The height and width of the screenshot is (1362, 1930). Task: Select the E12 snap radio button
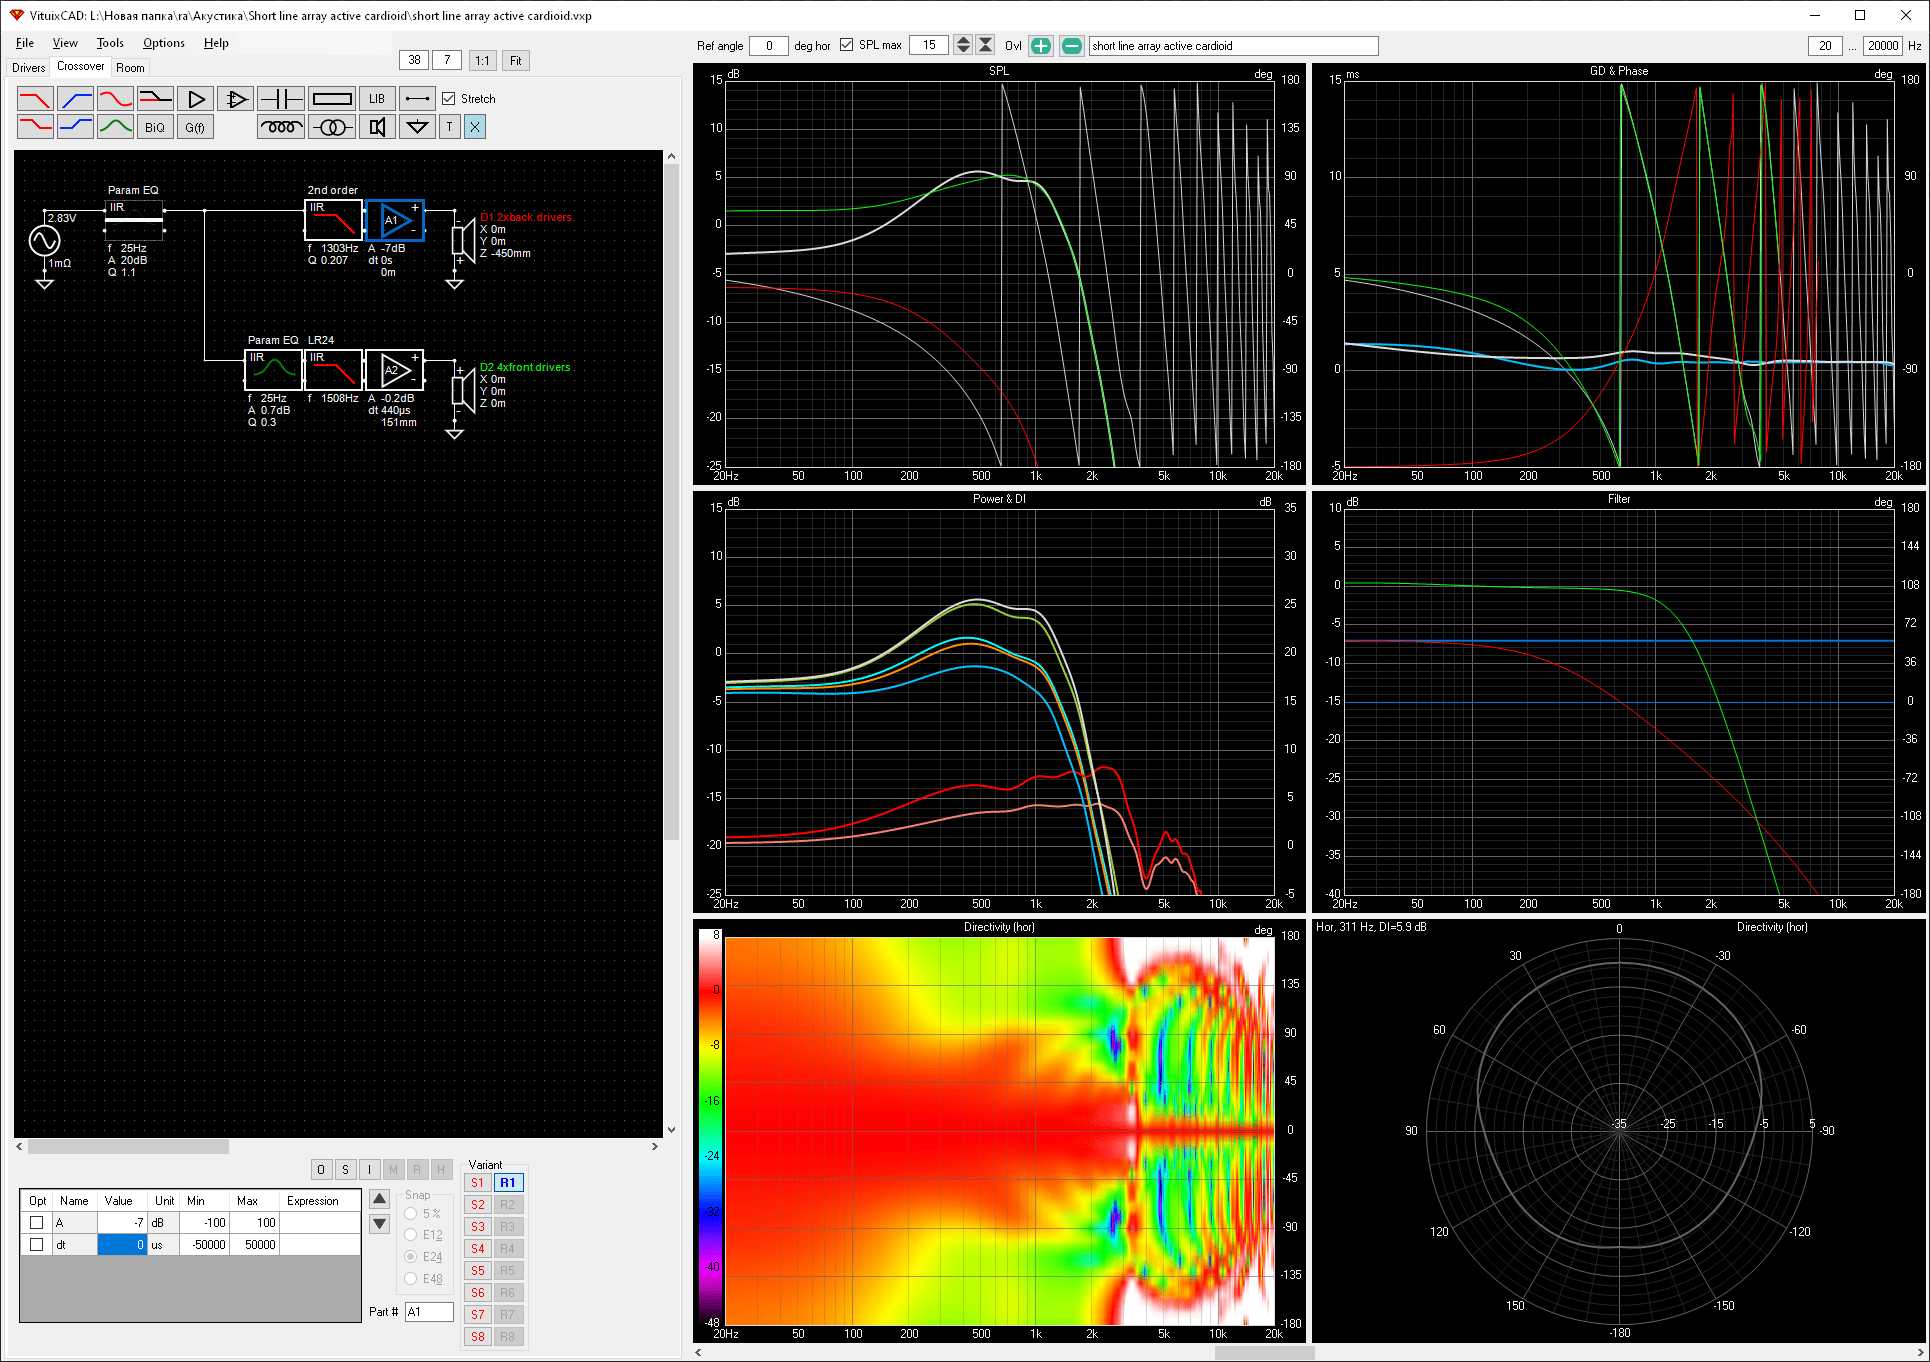(411, 1235)
